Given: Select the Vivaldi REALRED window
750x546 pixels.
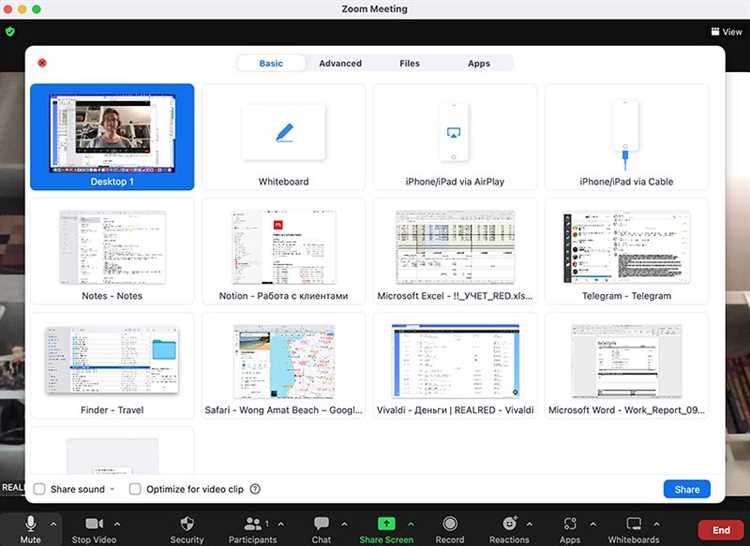Looking at the screenshot, I should coord(454,366).
